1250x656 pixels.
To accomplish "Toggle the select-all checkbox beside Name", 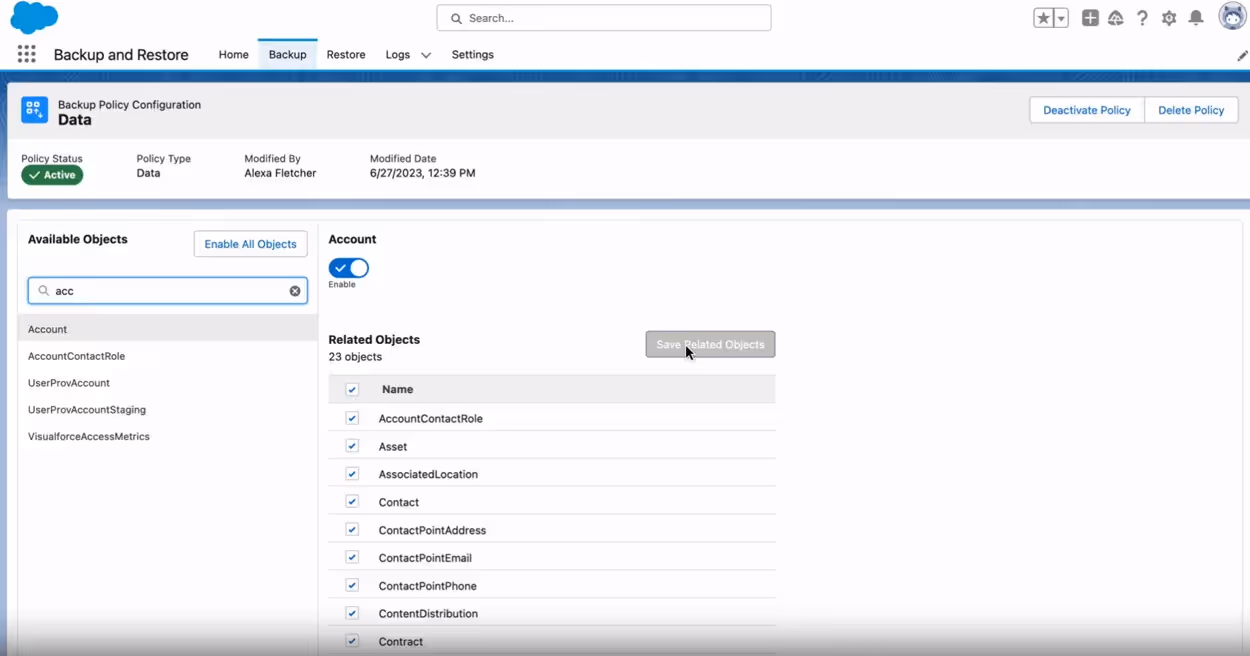I will (x=352, y=390).
